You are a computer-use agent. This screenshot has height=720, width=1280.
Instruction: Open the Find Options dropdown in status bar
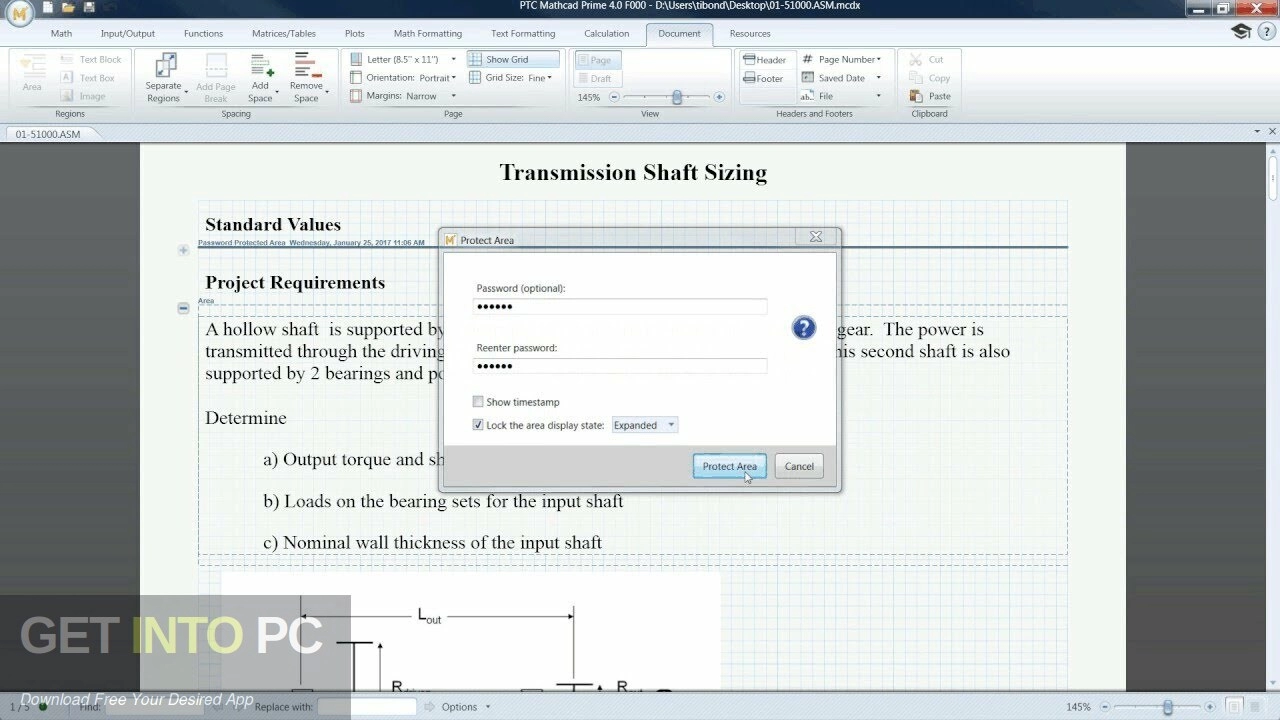(x=466, y=707)
